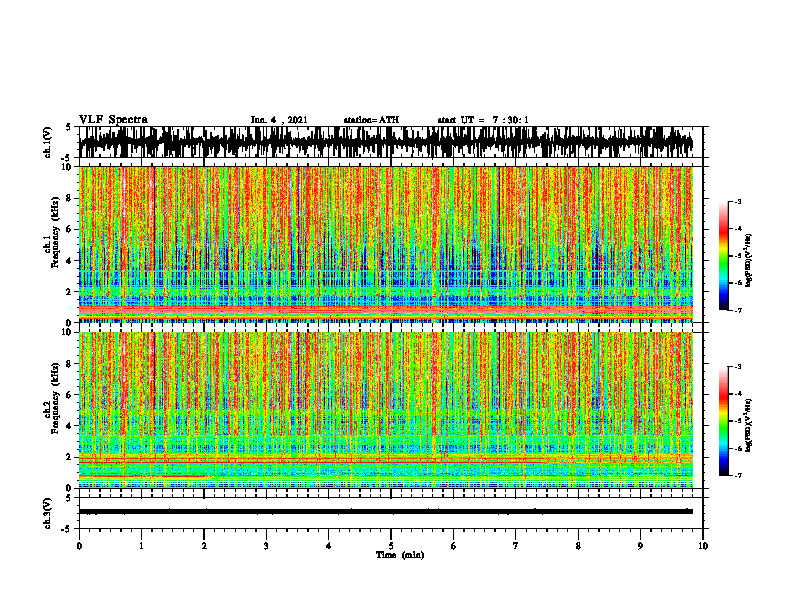The image size is (792, 612).
Task: Click the "1" tick on the time axis
Action: (141, 546)
